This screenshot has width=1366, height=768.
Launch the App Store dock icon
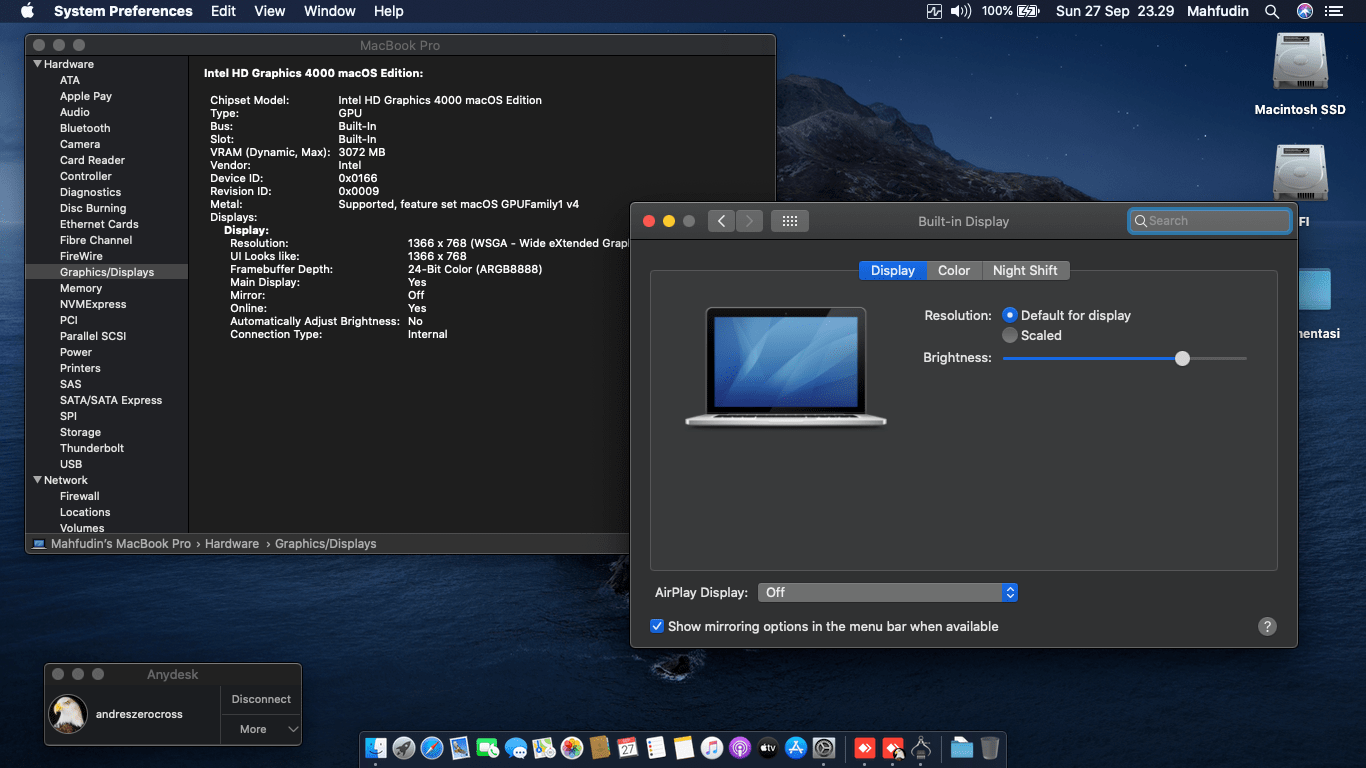[x=796, y=748]
